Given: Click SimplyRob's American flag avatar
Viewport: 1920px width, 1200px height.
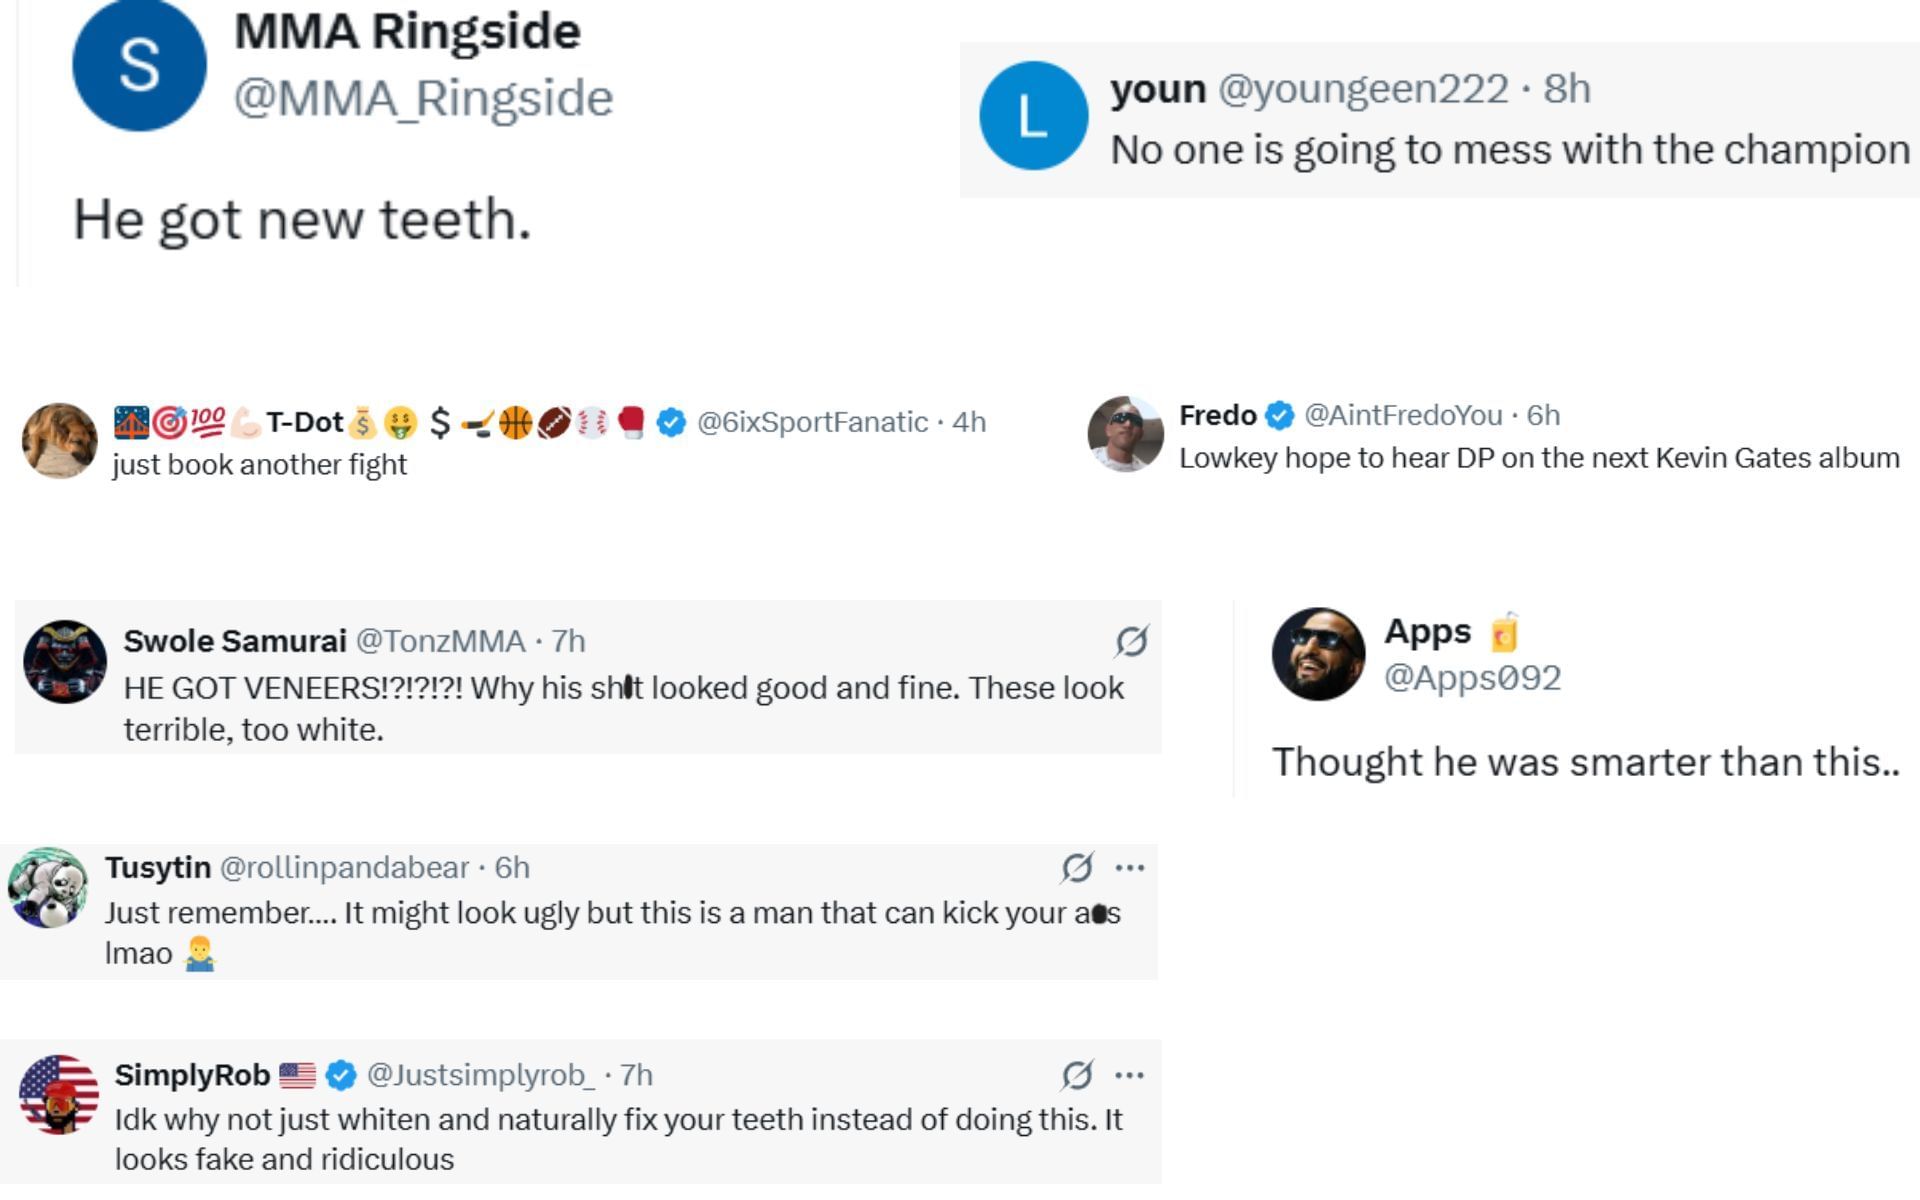Looking at the screenshot, I should coord(59,1094).
